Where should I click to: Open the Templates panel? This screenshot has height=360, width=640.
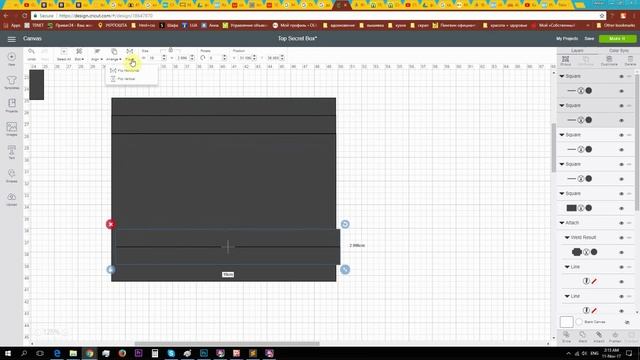point(11,82)
